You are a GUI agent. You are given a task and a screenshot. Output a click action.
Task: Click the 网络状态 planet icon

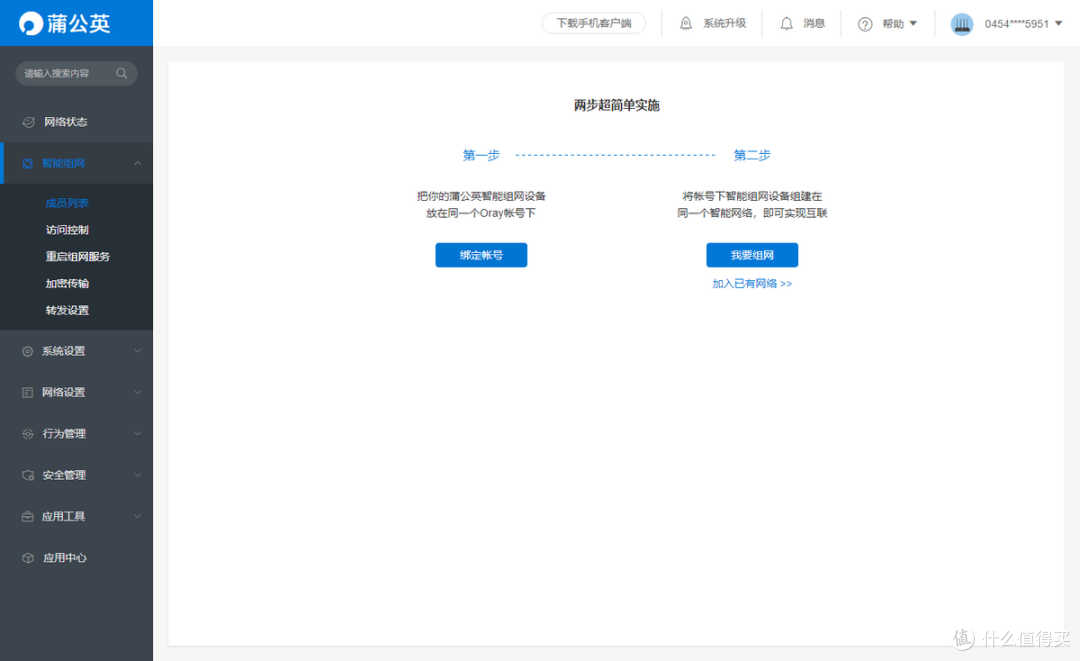click(x=28, y=122)
